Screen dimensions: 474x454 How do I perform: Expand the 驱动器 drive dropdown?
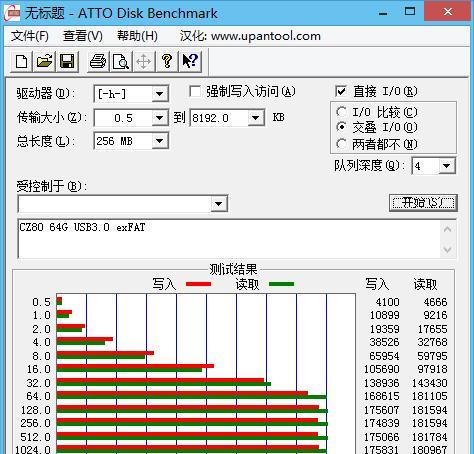(159, 94)
